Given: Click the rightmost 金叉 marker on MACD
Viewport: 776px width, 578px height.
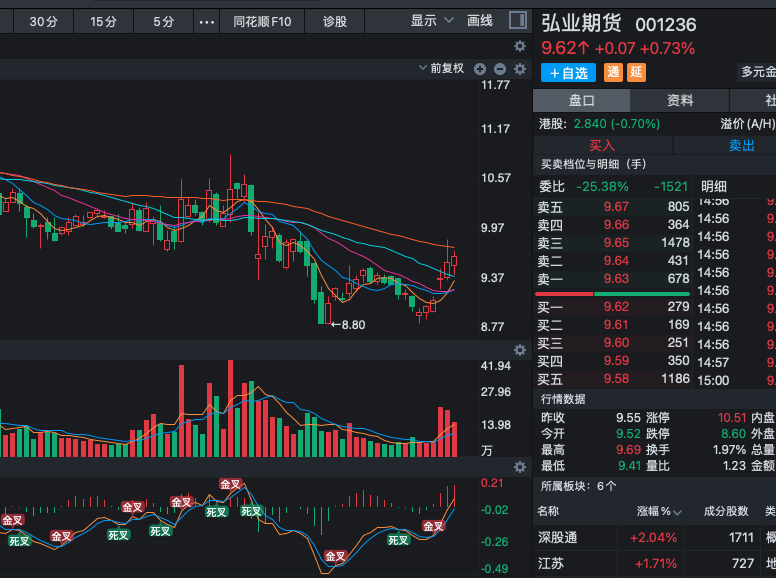Looking at the screenshot, I should 434,526.
